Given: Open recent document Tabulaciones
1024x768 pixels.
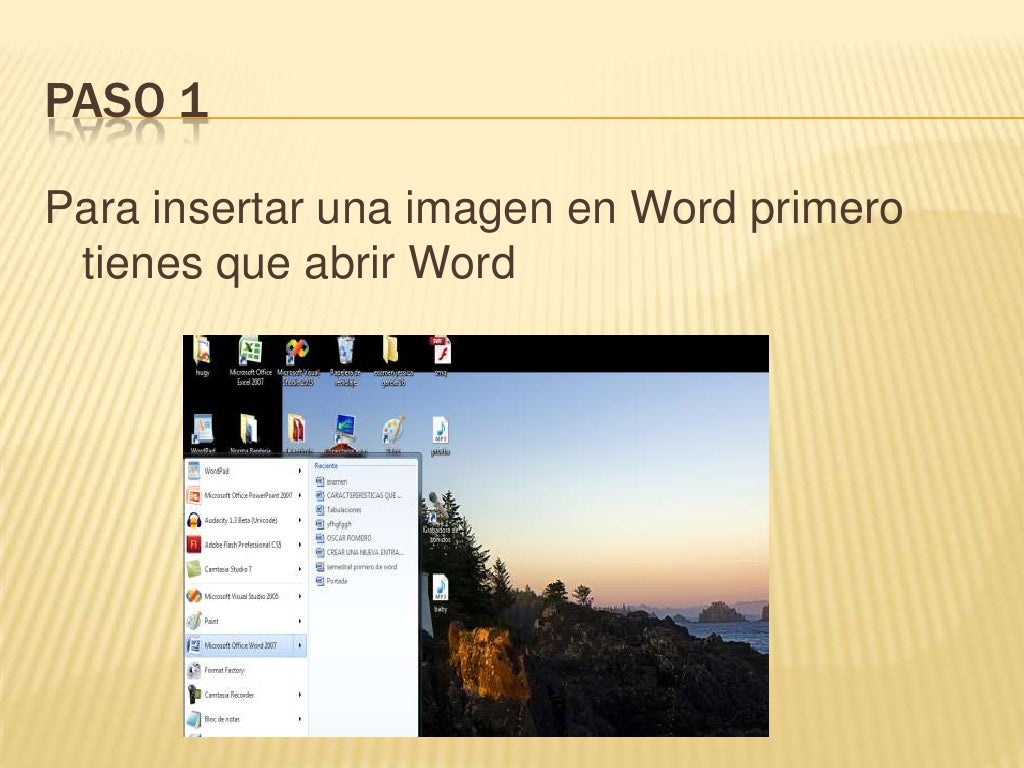Looking at the screenshot, I should (338, 510).
